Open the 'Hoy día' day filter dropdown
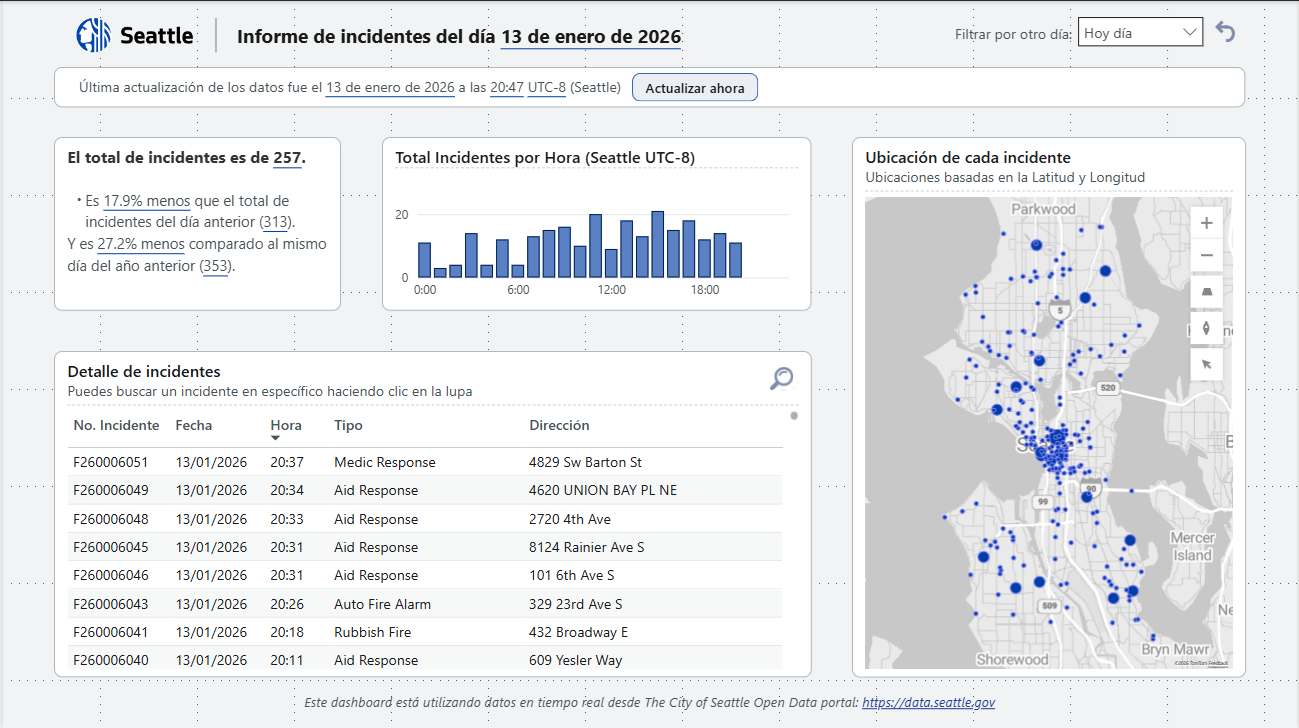This screenshot has height=728, width=1299. 1140,33
